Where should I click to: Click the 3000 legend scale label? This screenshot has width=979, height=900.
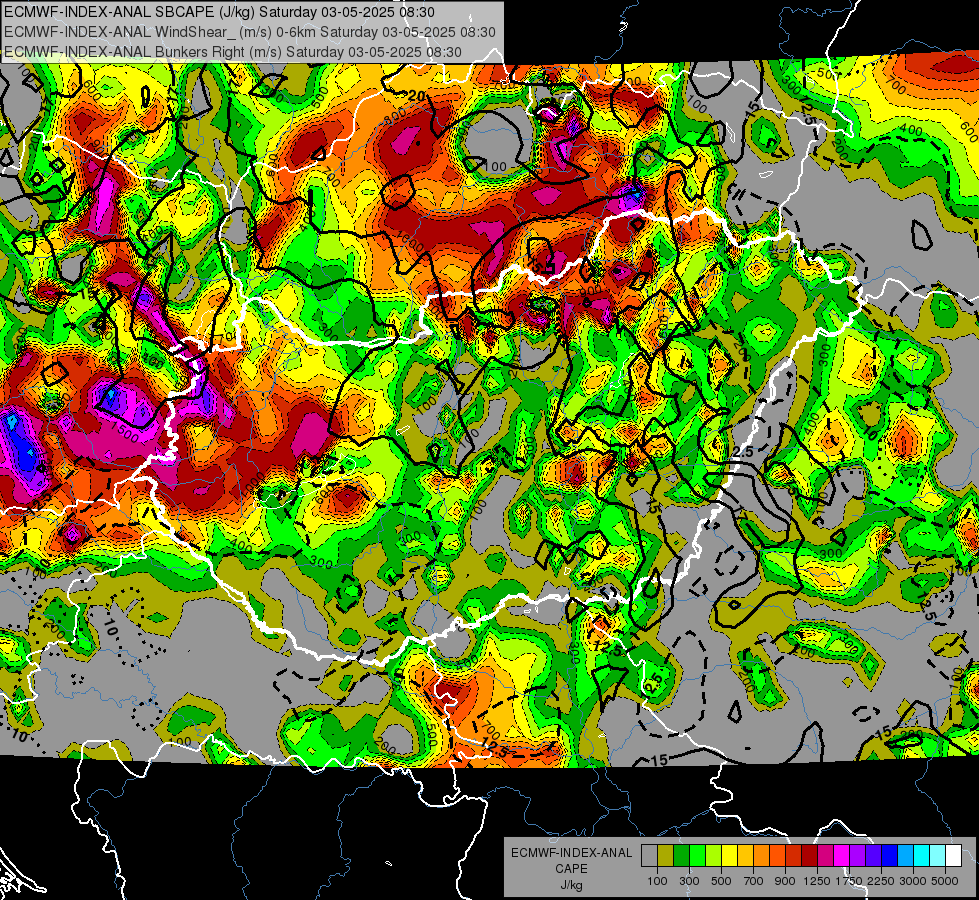pos(913,881)
